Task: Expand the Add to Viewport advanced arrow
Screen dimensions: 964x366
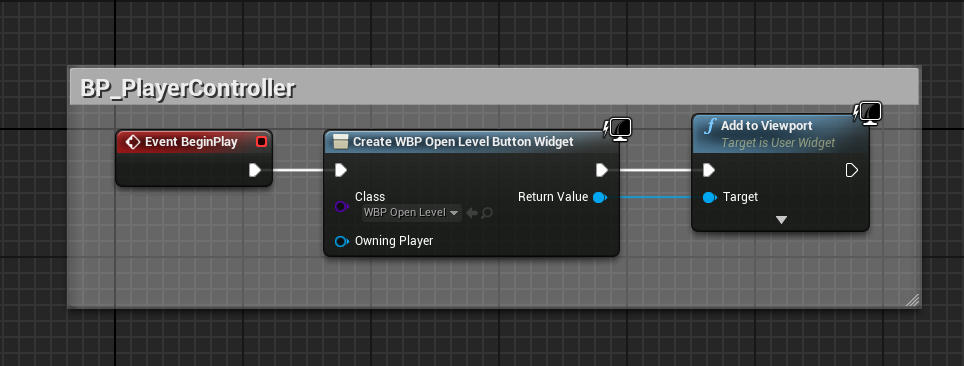Action: (x=781, y=220)
